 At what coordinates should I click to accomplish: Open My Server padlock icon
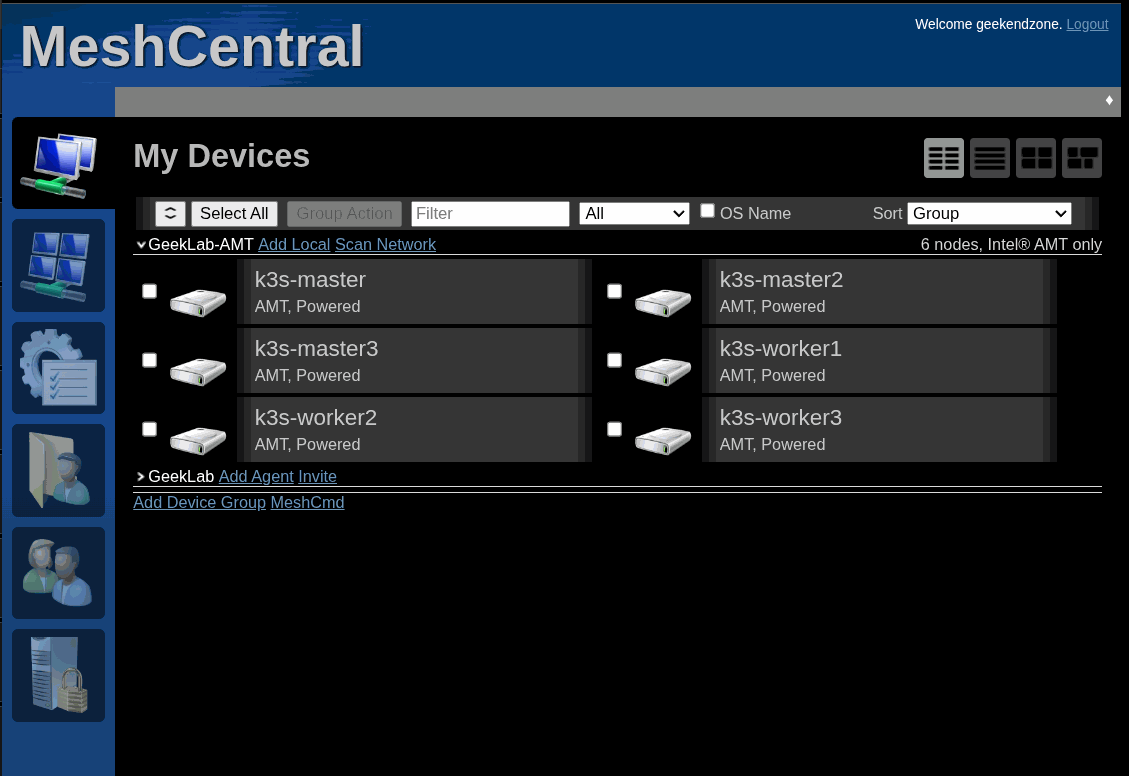coord(58,675)
